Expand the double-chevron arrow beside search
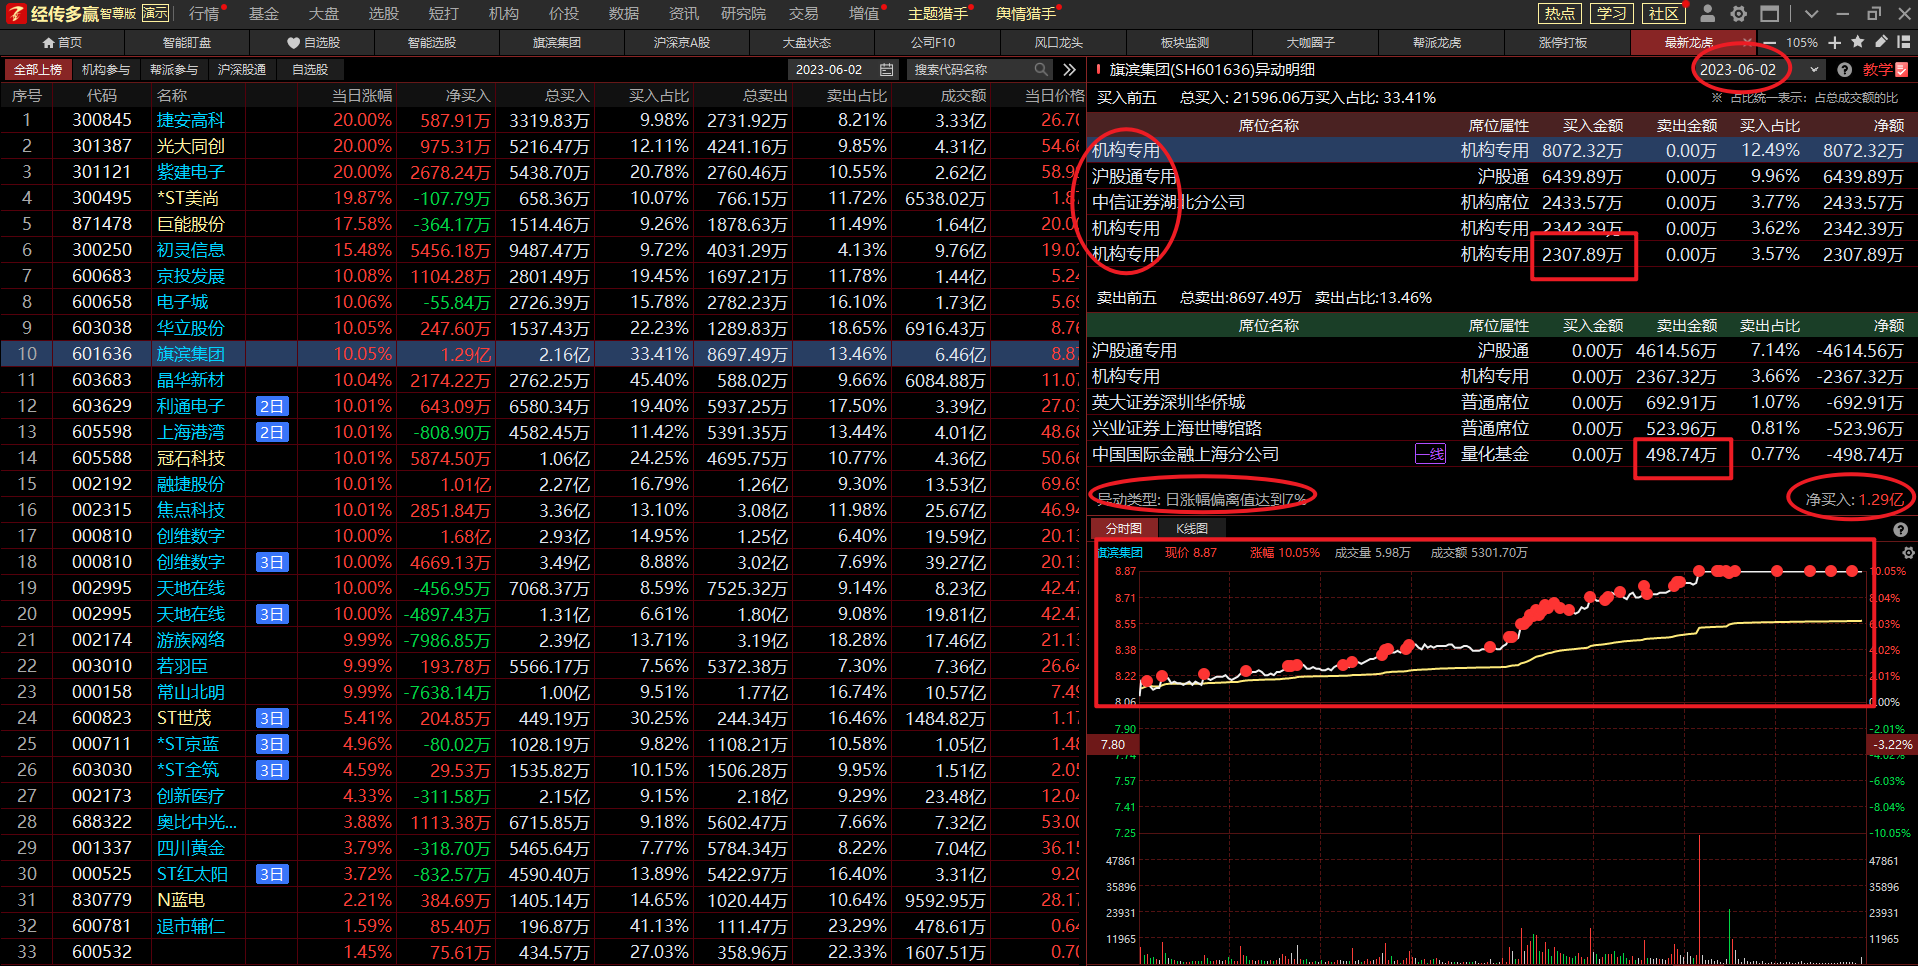Screen dimensions: 1918x966 1069,69
